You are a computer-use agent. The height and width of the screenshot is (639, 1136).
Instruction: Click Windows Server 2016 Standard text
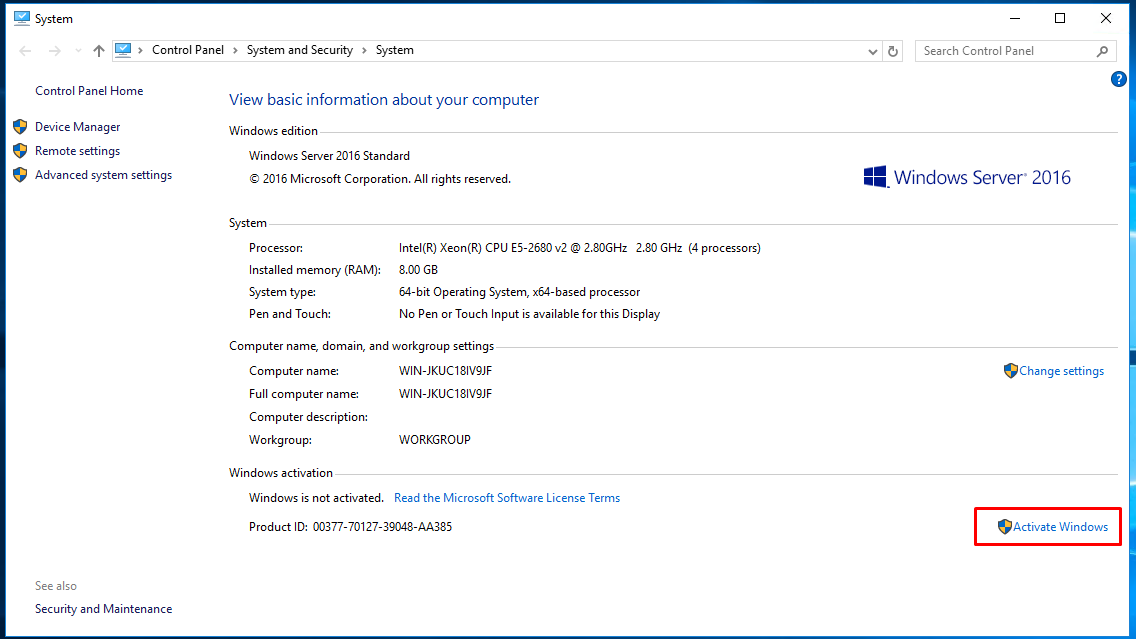[x=330, y=156]
